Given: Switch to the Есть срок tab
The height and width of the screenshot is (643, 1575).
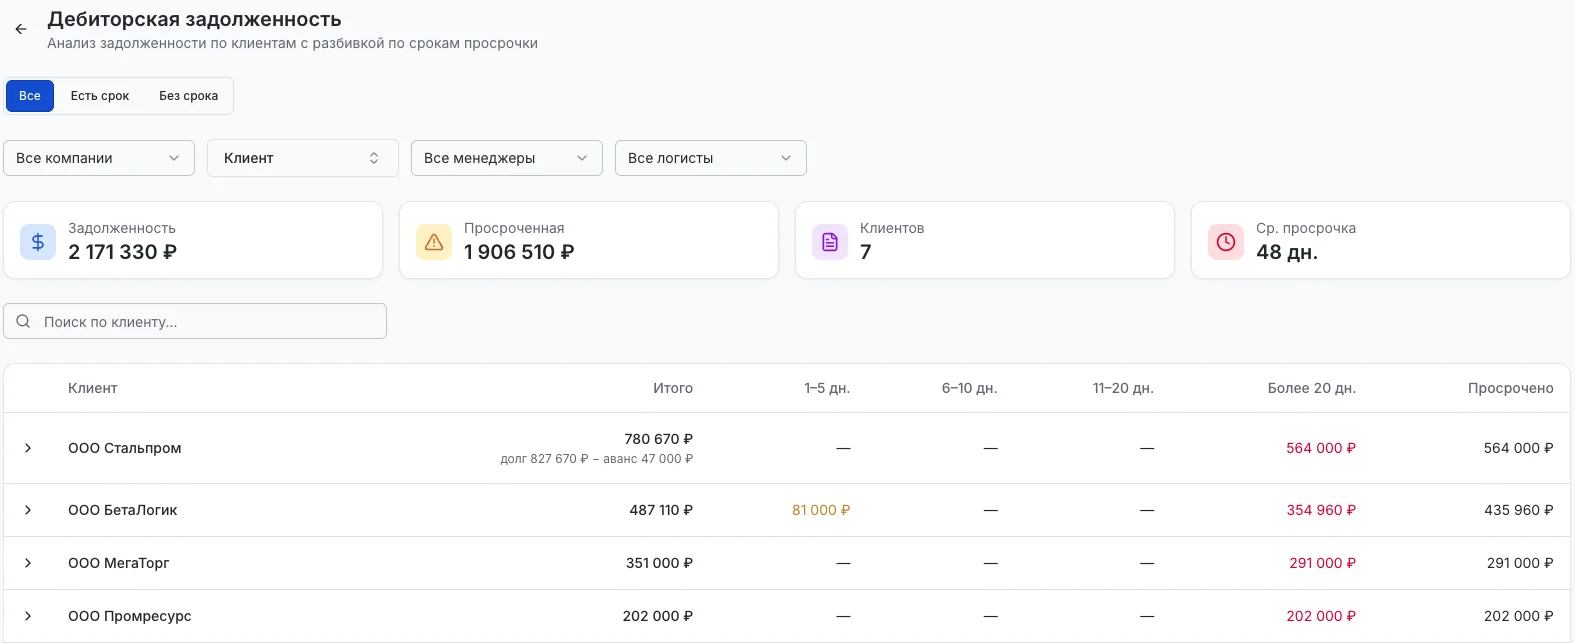Looking at the screenshot, I should pyautogui.click(x=100, y=96).
